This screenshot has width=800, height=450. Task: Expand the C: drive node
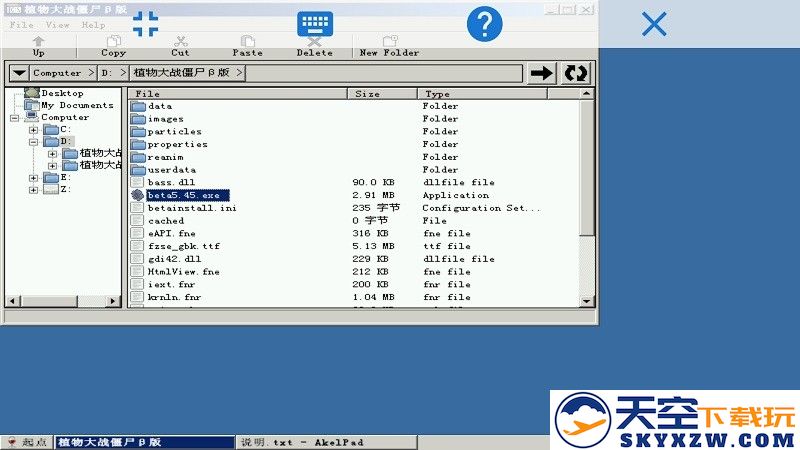pos(34,130)
